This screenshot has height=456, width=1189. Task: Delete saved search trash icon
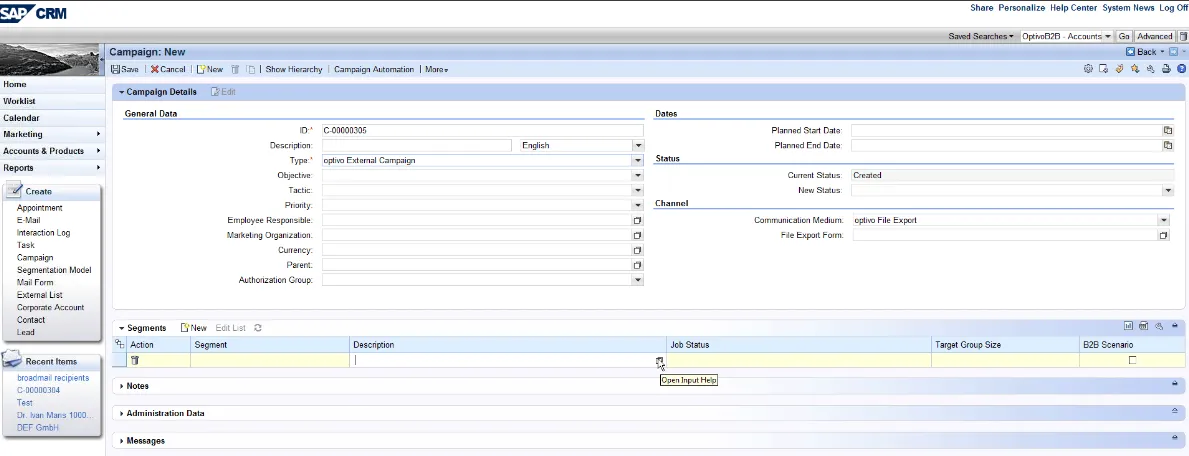click(x=1183, y=36)
